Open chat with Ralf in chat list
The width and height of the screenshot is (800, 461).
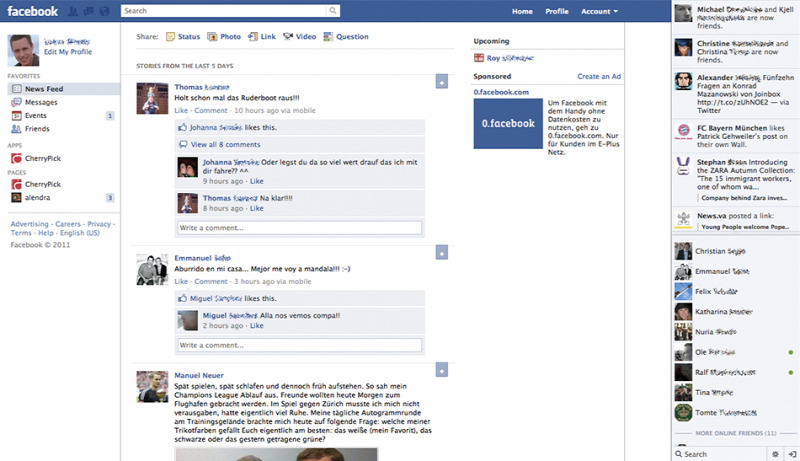(735, 372)
